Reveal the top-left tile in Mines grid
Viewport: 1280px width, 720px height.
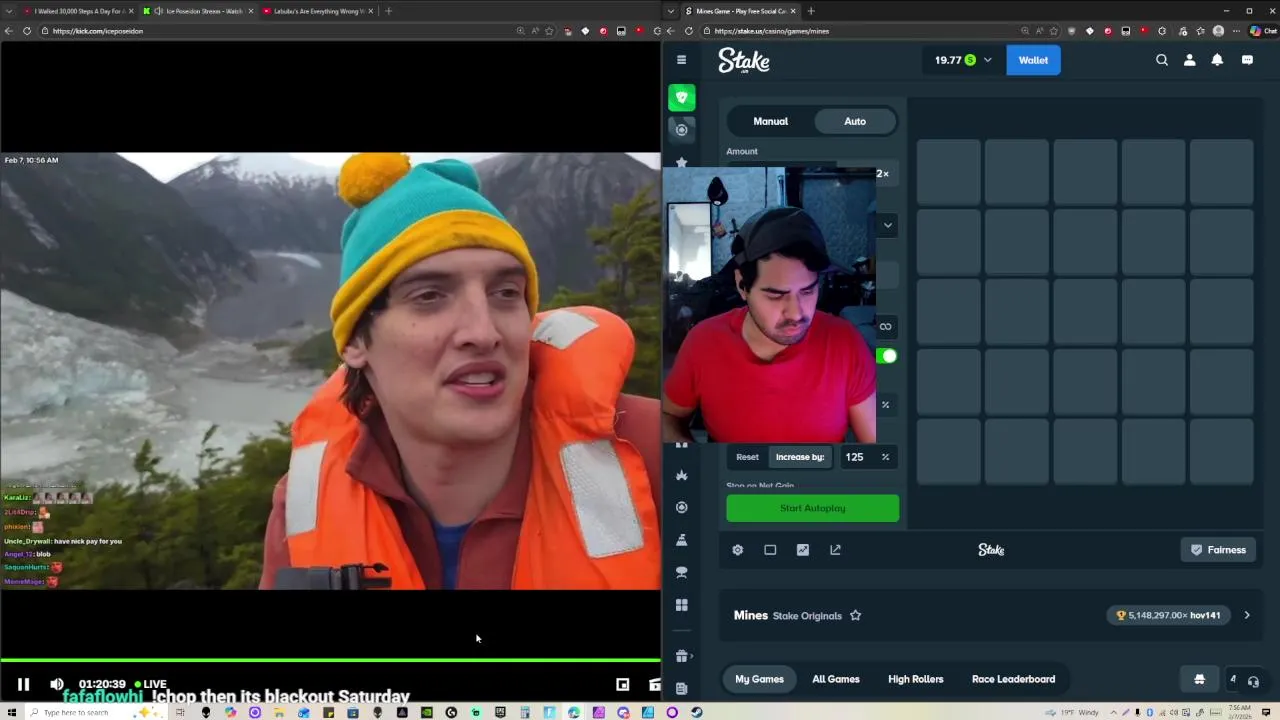[x=949, y=172]
